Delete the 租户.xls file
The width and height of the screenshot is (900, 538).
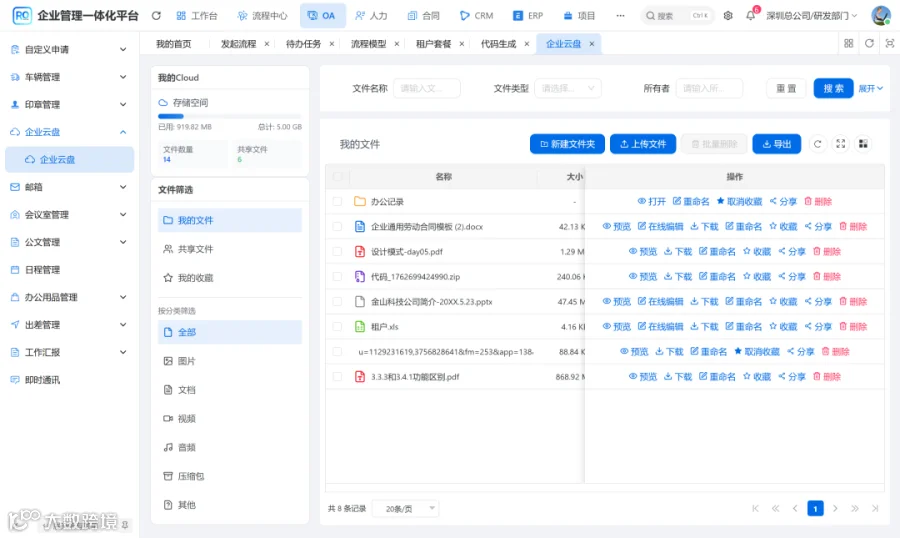tap(852, 327)
